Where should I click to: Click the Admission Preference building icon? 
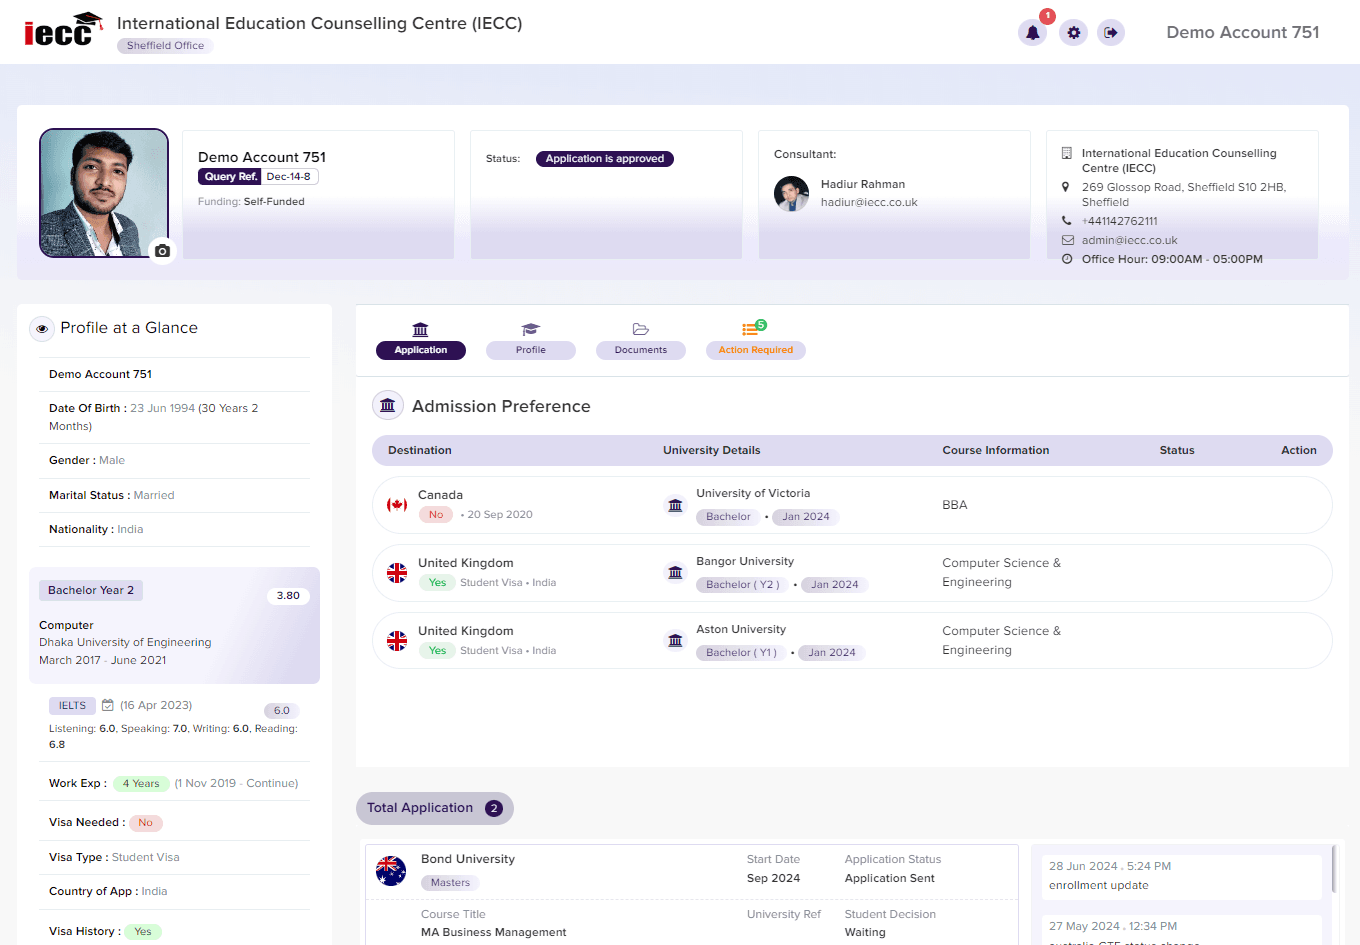388,406
